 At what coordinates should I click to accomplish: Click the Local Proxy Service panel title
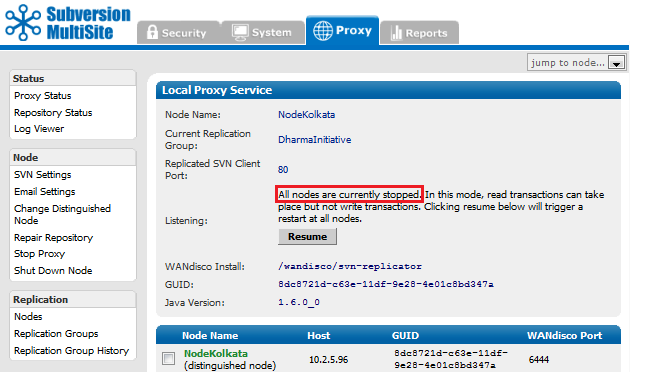(217, 90)
